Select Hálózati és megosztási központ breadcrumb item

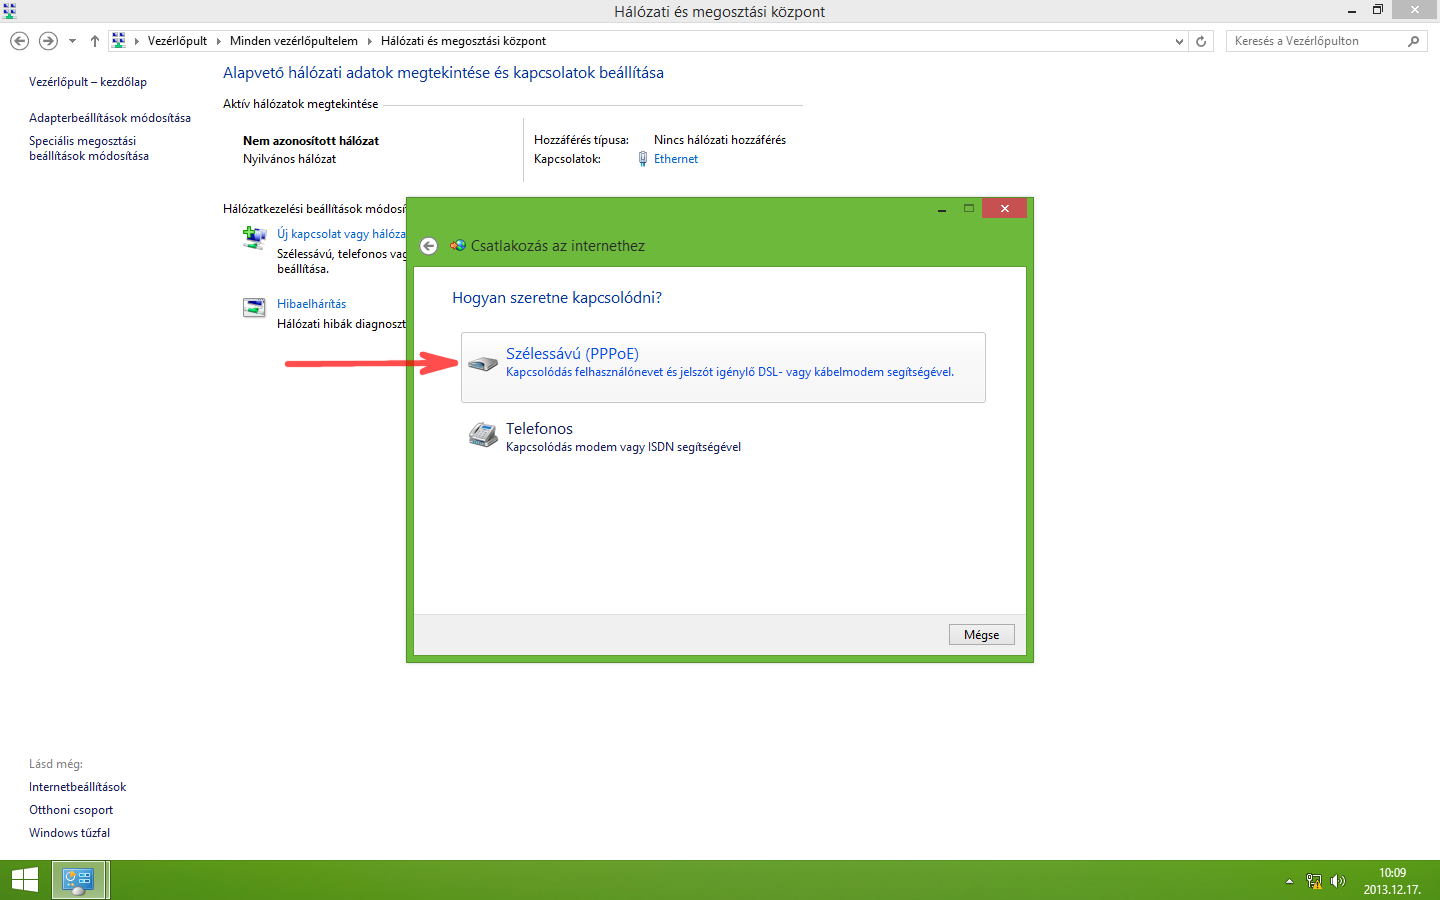coord(463,41)
